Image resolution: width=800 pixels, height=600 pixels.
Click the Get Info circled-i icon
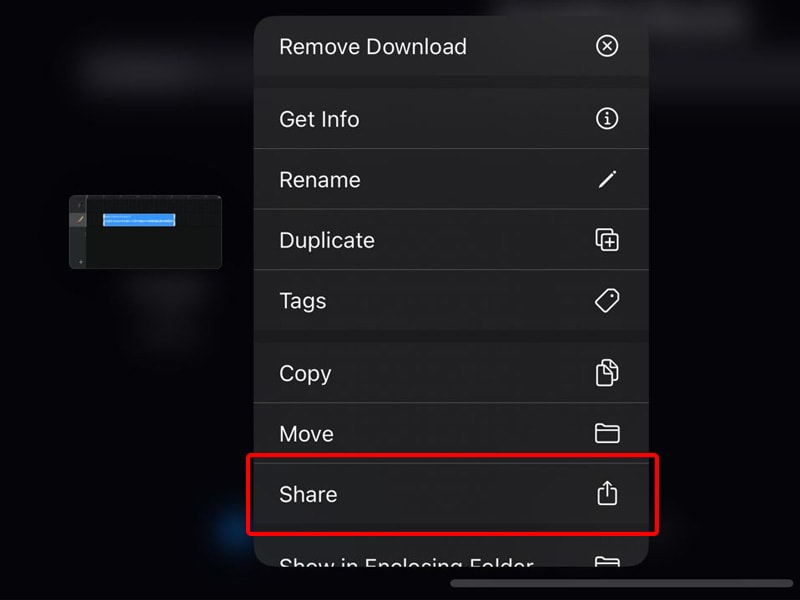607,119
